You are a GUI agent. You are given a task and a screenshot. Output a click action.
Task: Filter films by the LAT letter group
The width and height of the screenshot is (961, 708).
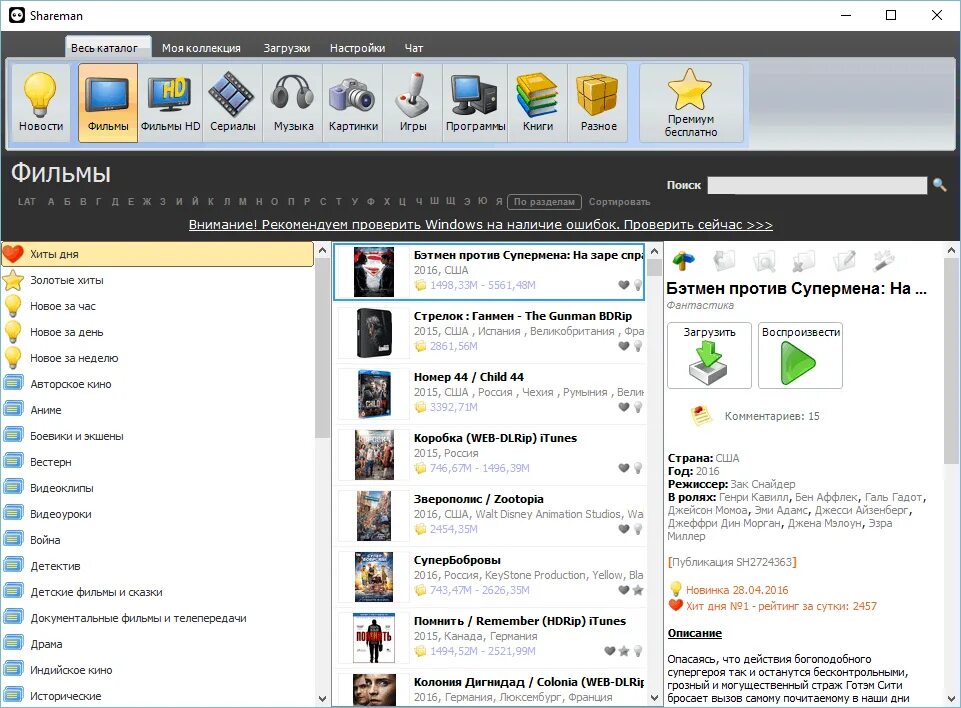coord(26,202)
